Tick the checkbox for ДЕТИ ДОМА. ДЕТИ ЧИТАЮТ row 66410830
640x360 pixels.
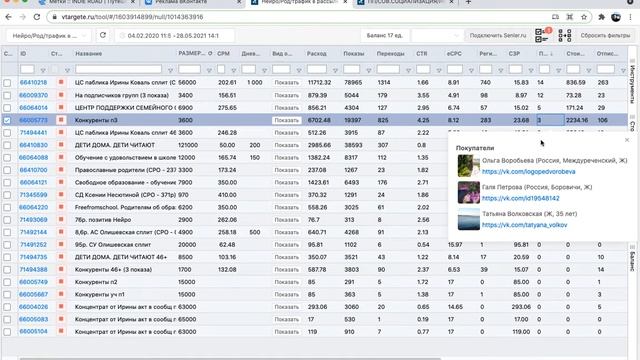click(7, 145)
